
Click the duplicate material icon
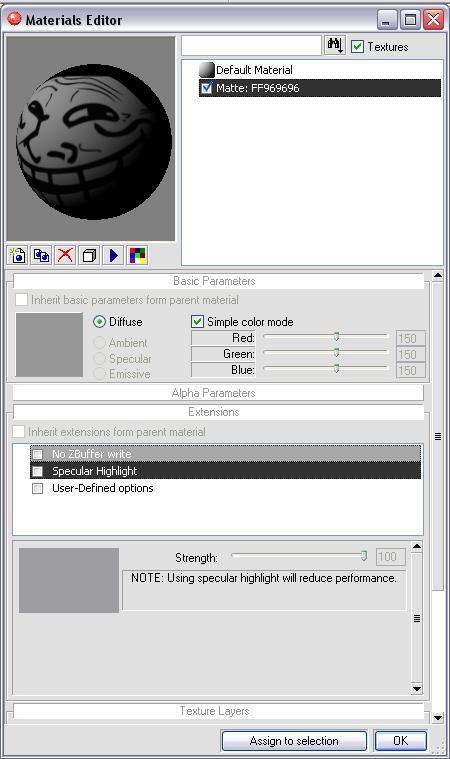pos(42,255)
